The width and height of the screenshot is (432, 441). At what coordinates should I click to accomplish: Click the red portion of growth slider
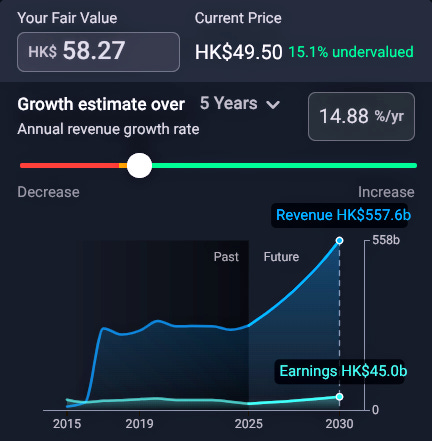point(69,165)
